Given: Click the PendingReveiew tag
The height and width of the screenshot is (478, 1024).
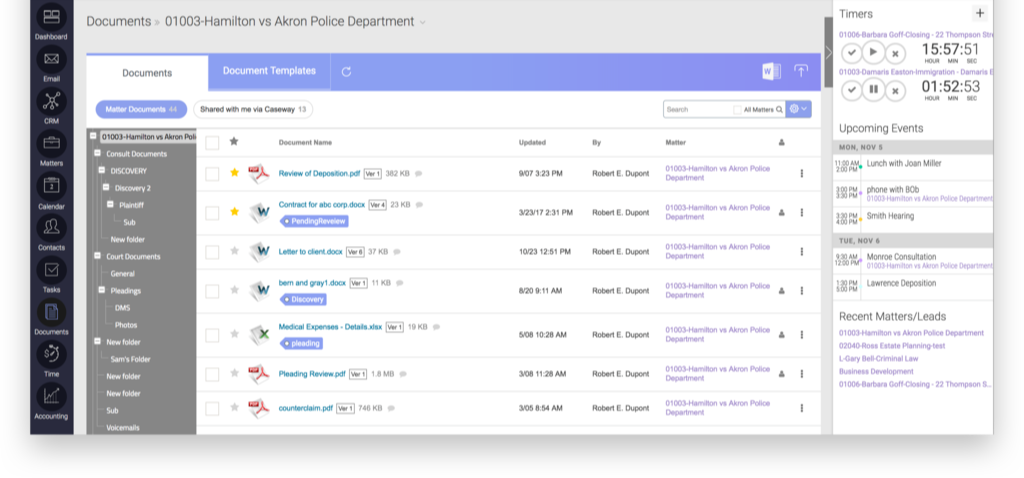Looking at the screenshot, I should 314,221.
